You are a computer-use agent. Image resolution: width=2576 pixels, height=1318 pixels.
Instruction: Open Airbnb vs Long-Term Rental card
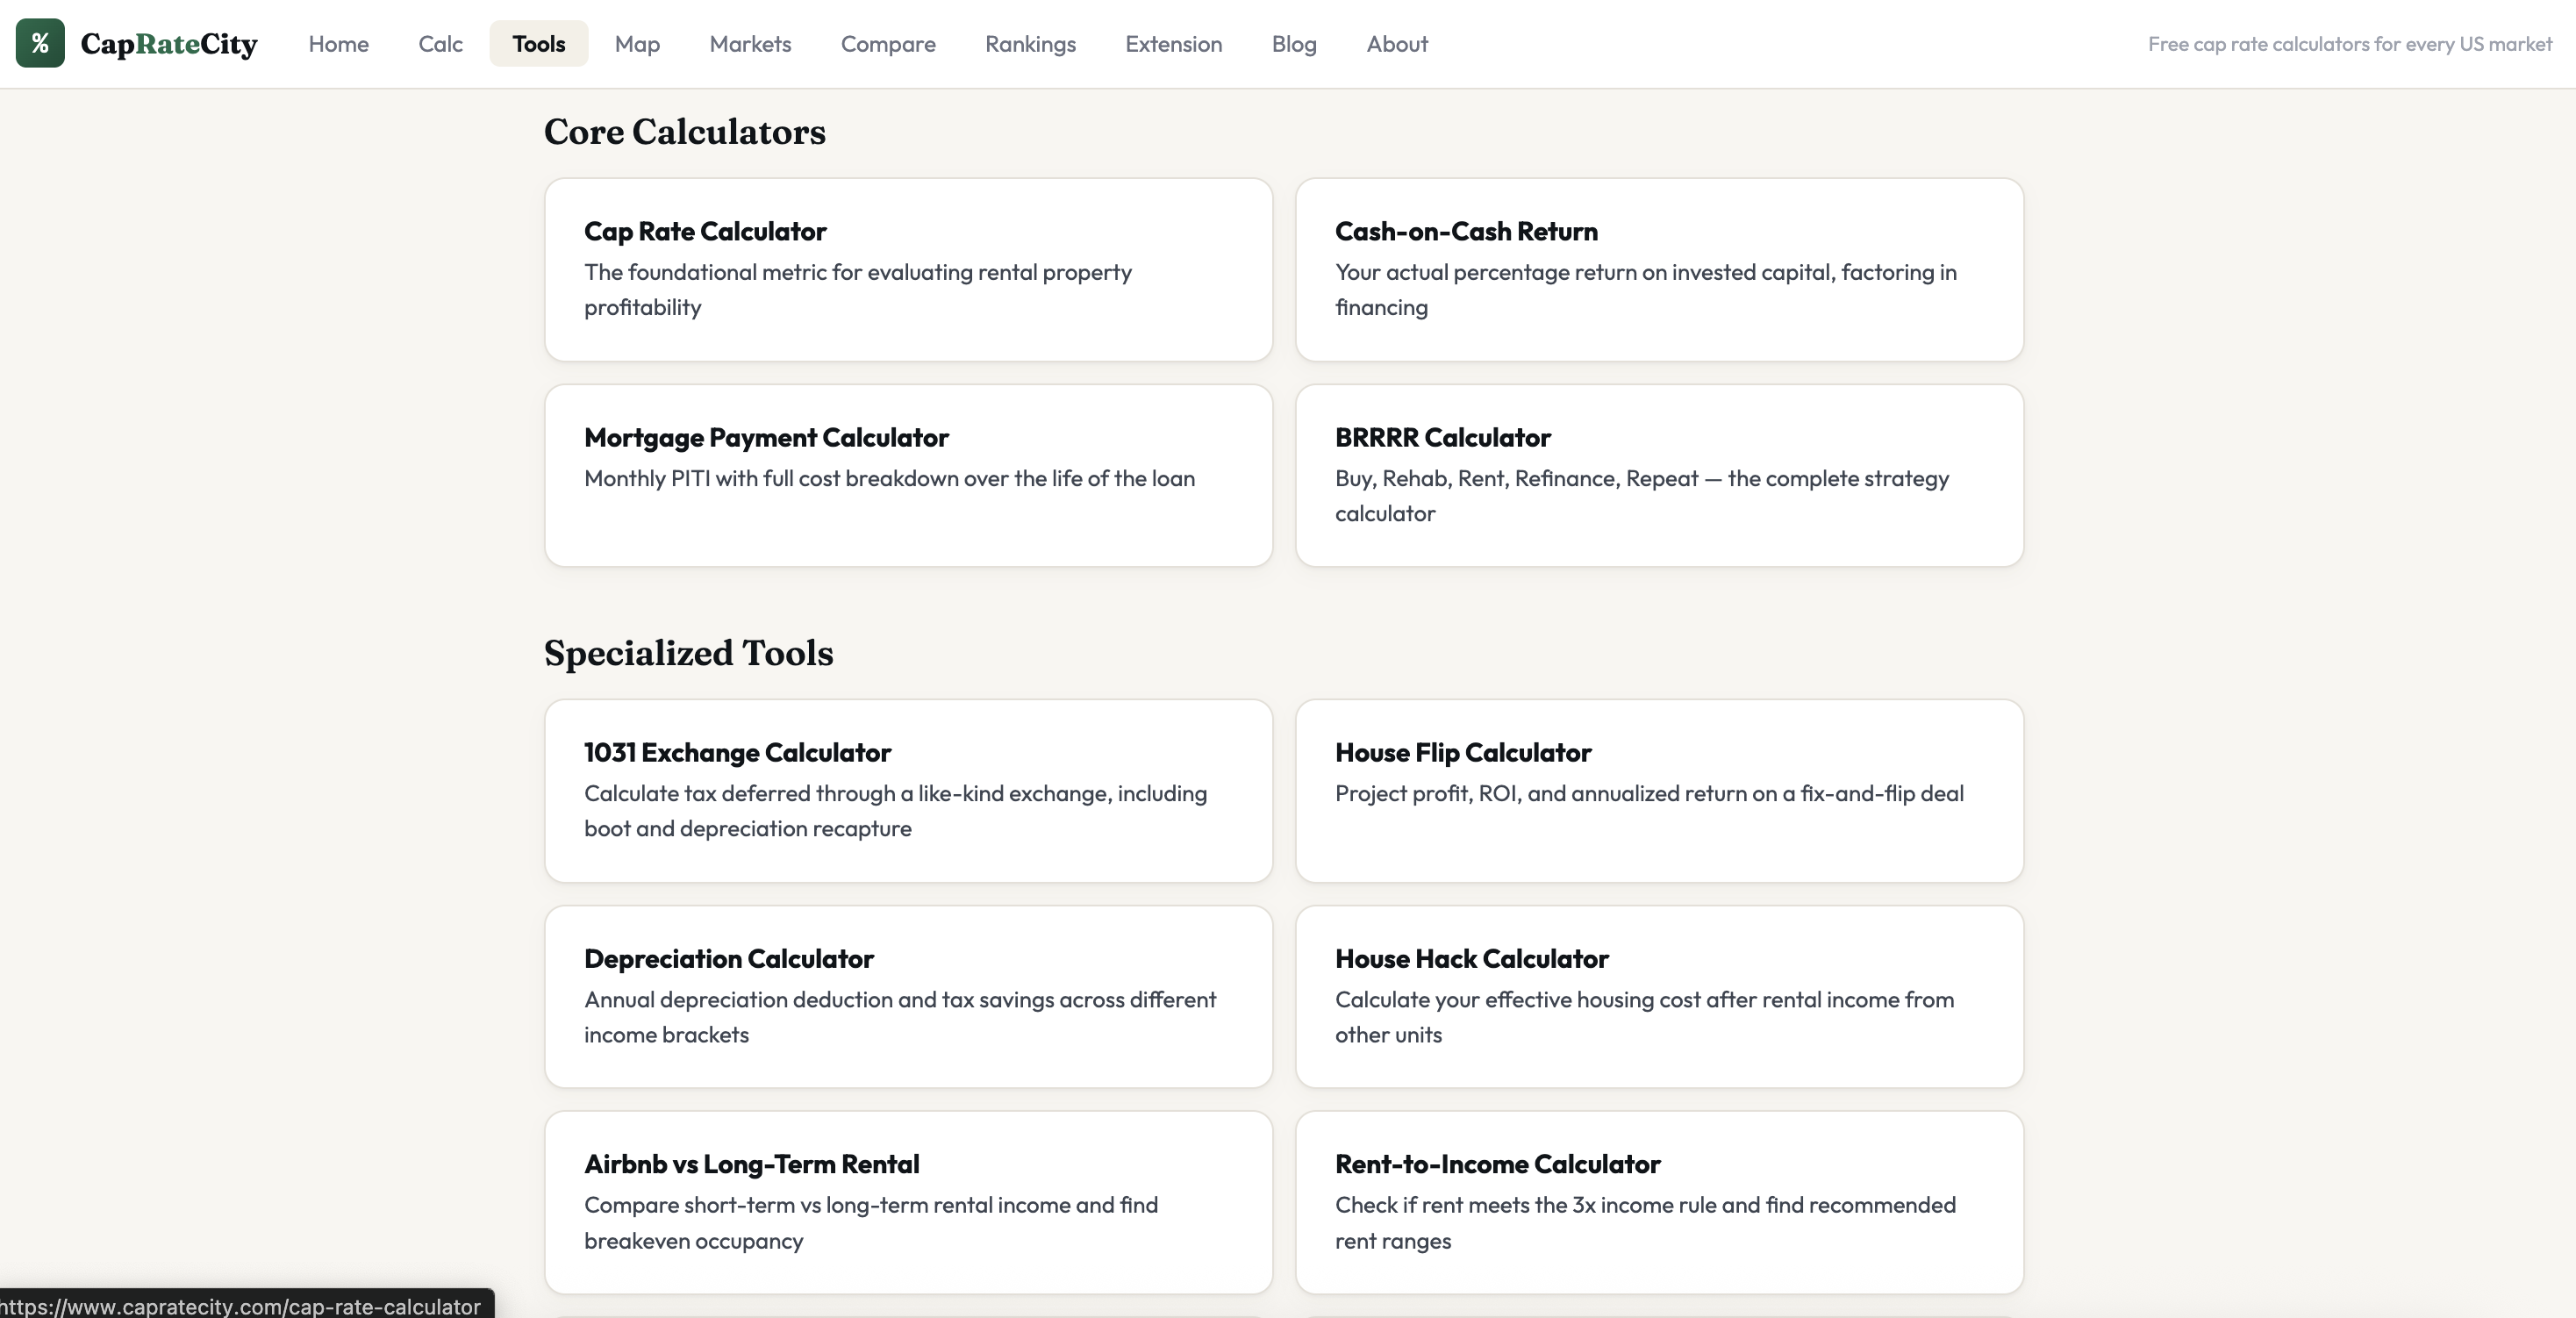(908, 1202)
